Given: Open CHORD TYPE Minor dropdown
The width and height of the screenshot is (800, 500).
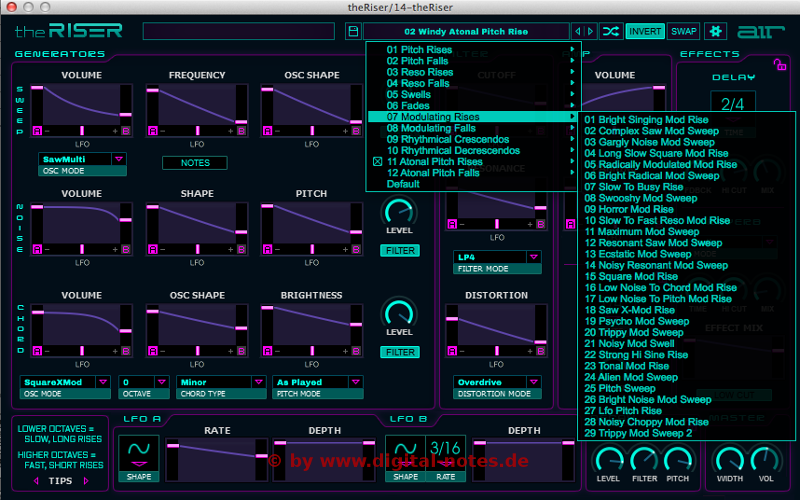Looking at the screenshot, I should 221,382.
